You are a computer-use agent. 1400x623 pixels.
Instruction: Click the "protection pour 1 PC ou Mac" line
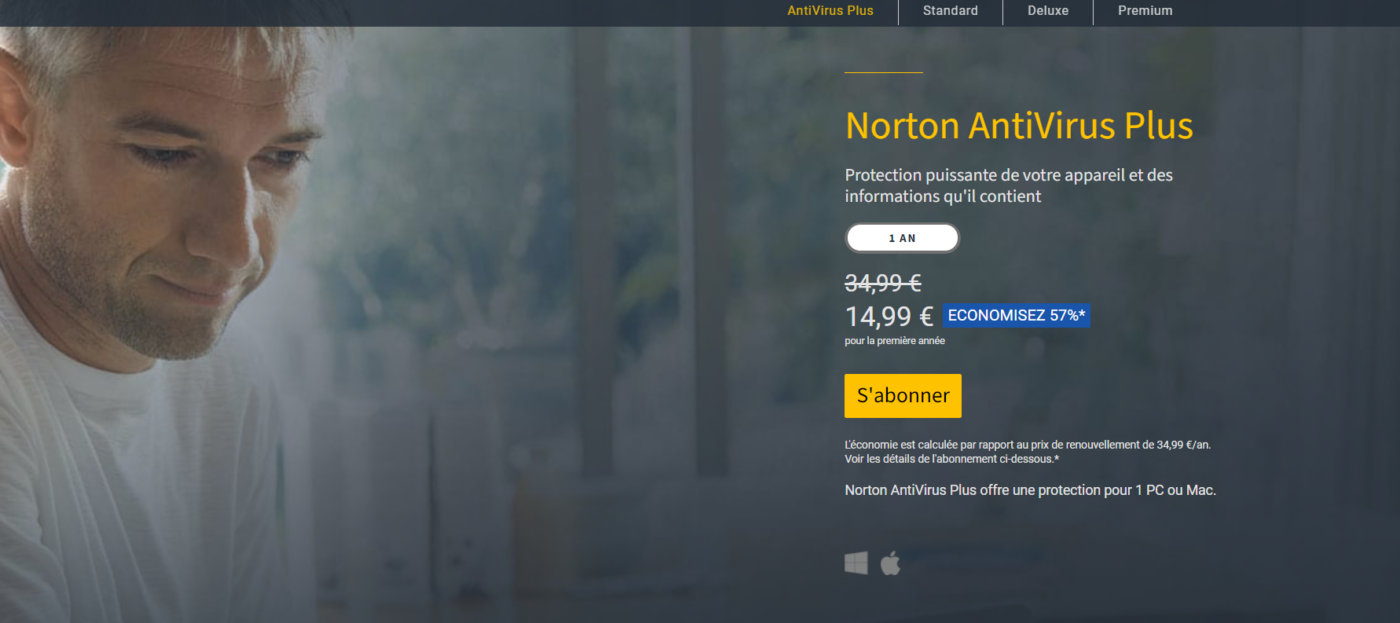pyautogui.click(x=1030, y=490)
